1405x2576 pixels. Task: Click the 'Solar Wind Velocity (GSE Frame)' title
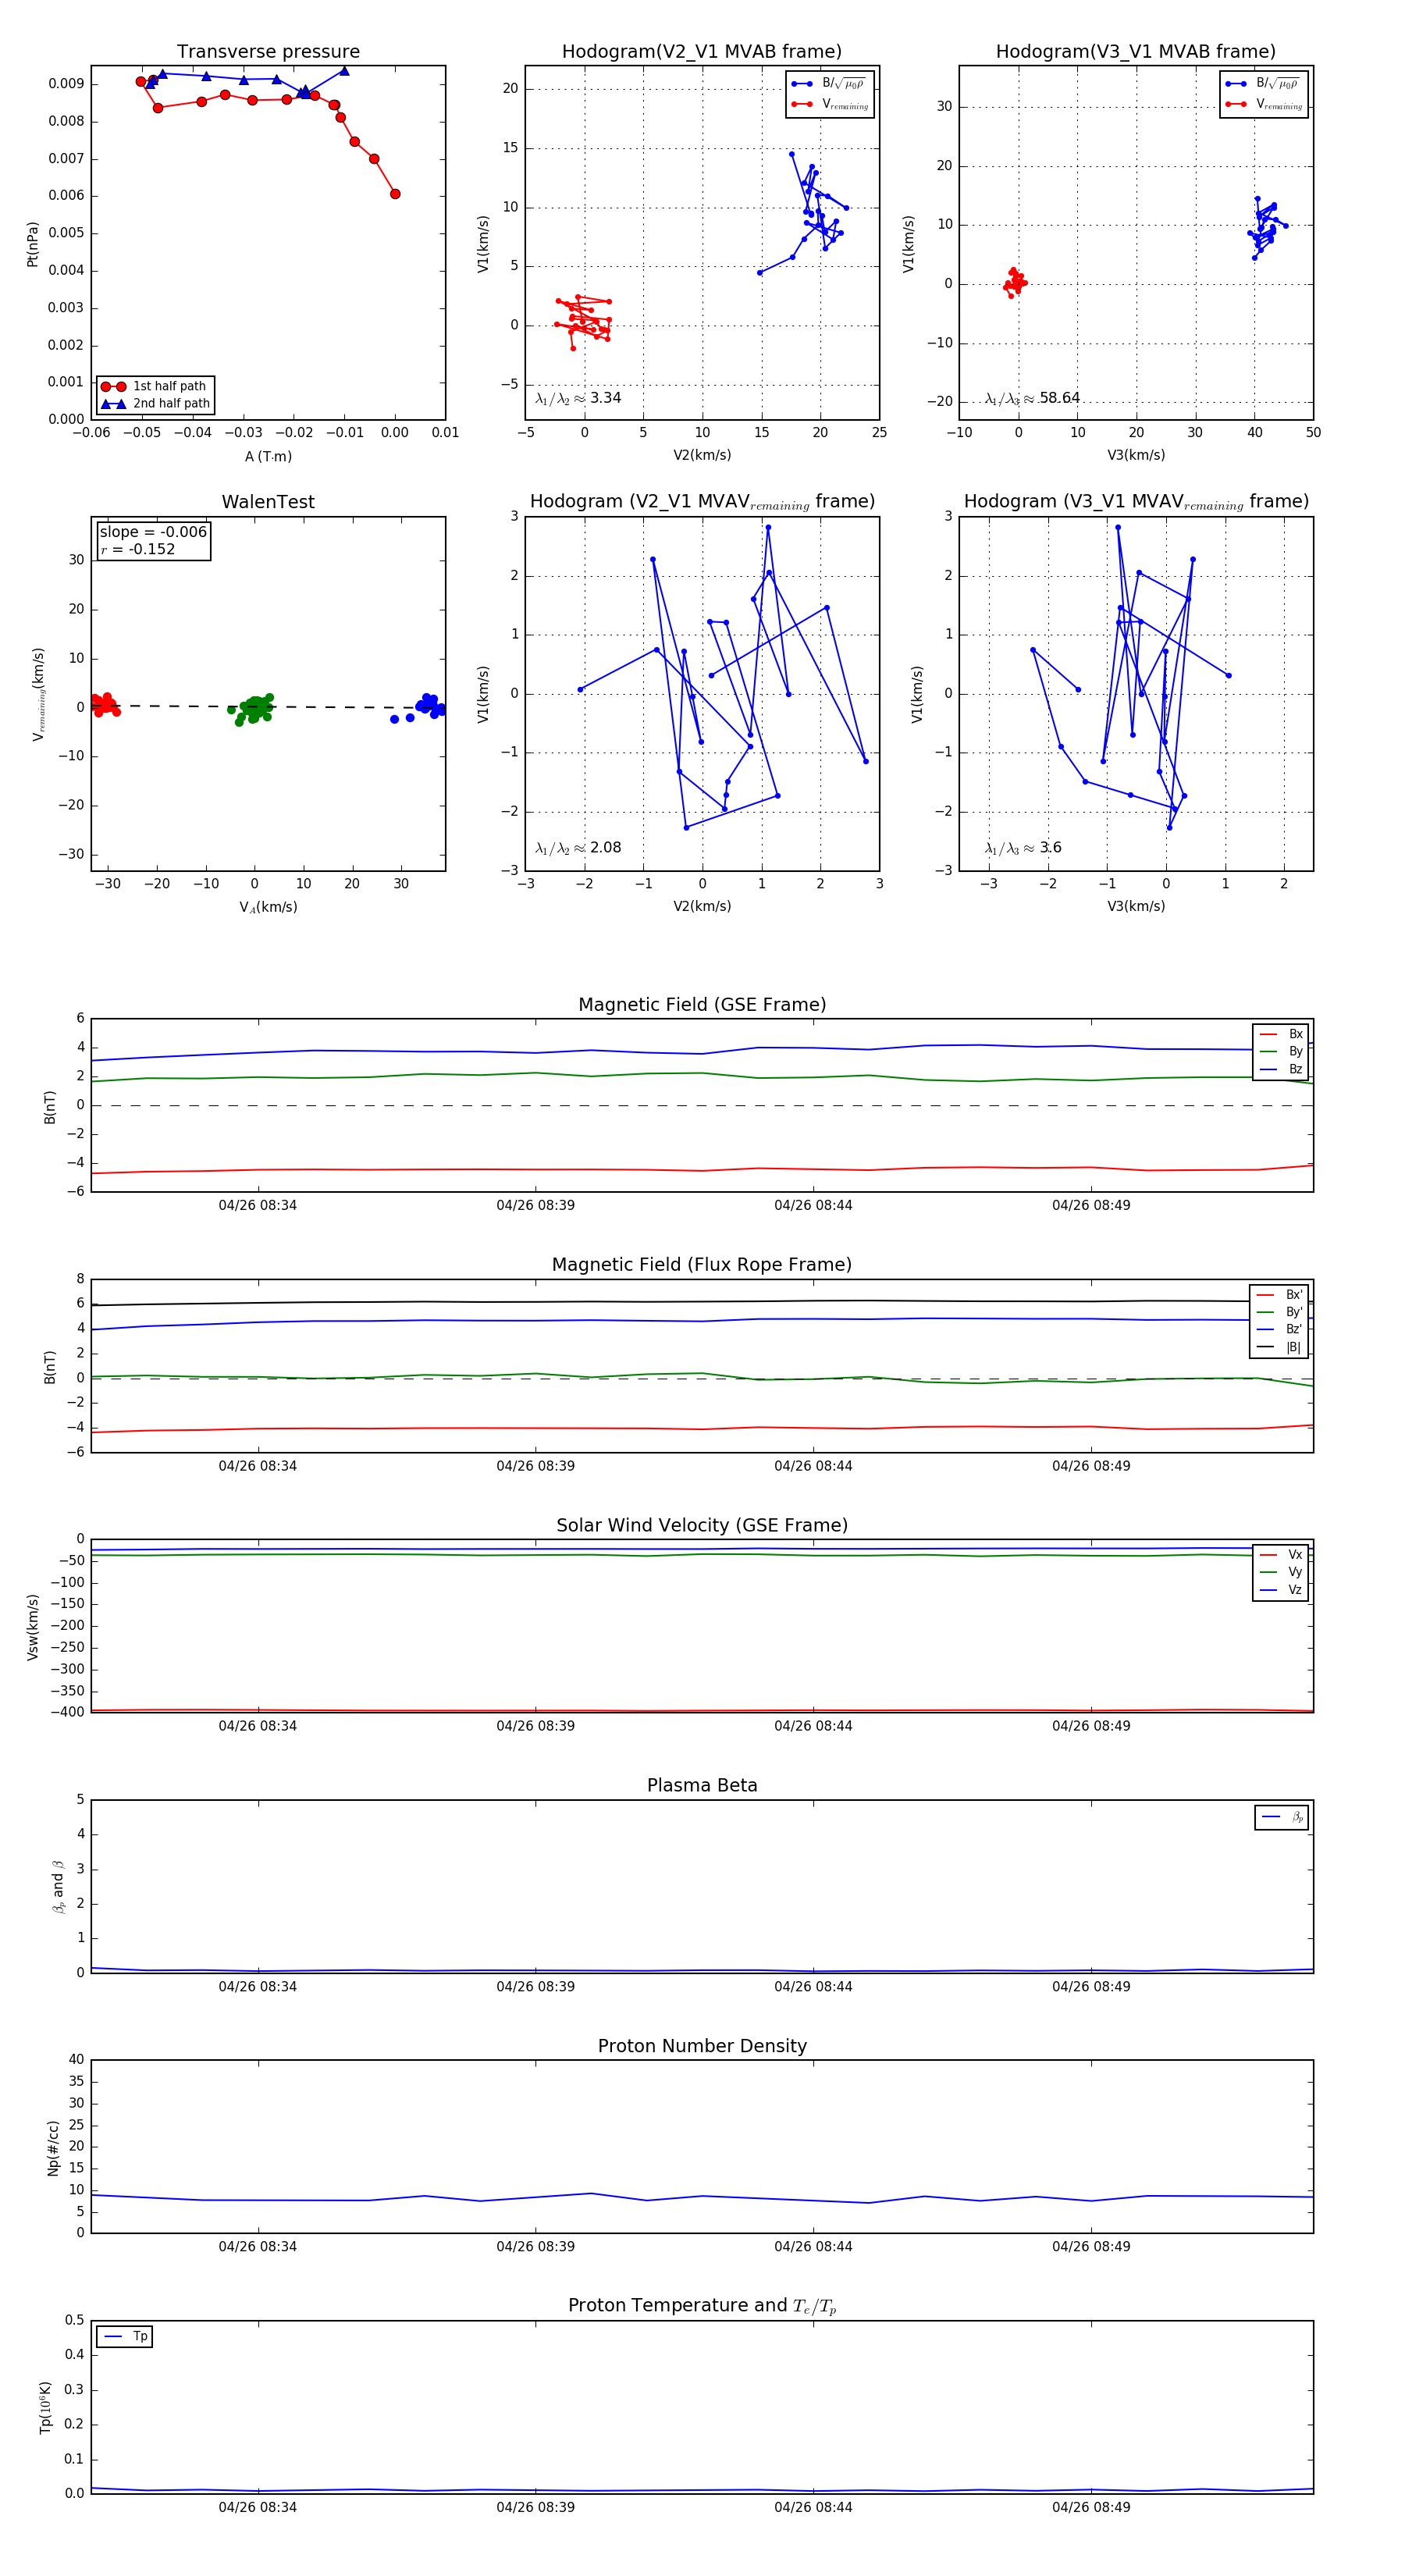pyautogui.click(x=702, y=1525)
